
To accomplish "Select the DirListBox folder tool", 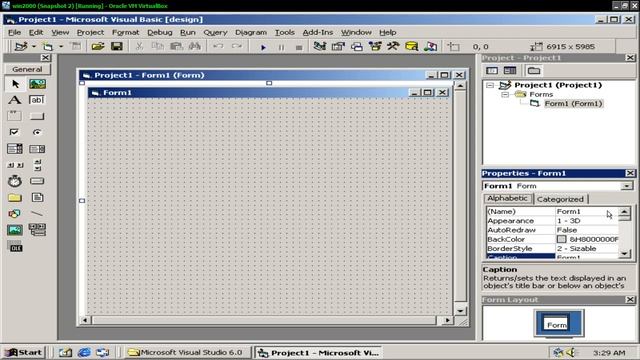I will [x=15, y=198].
